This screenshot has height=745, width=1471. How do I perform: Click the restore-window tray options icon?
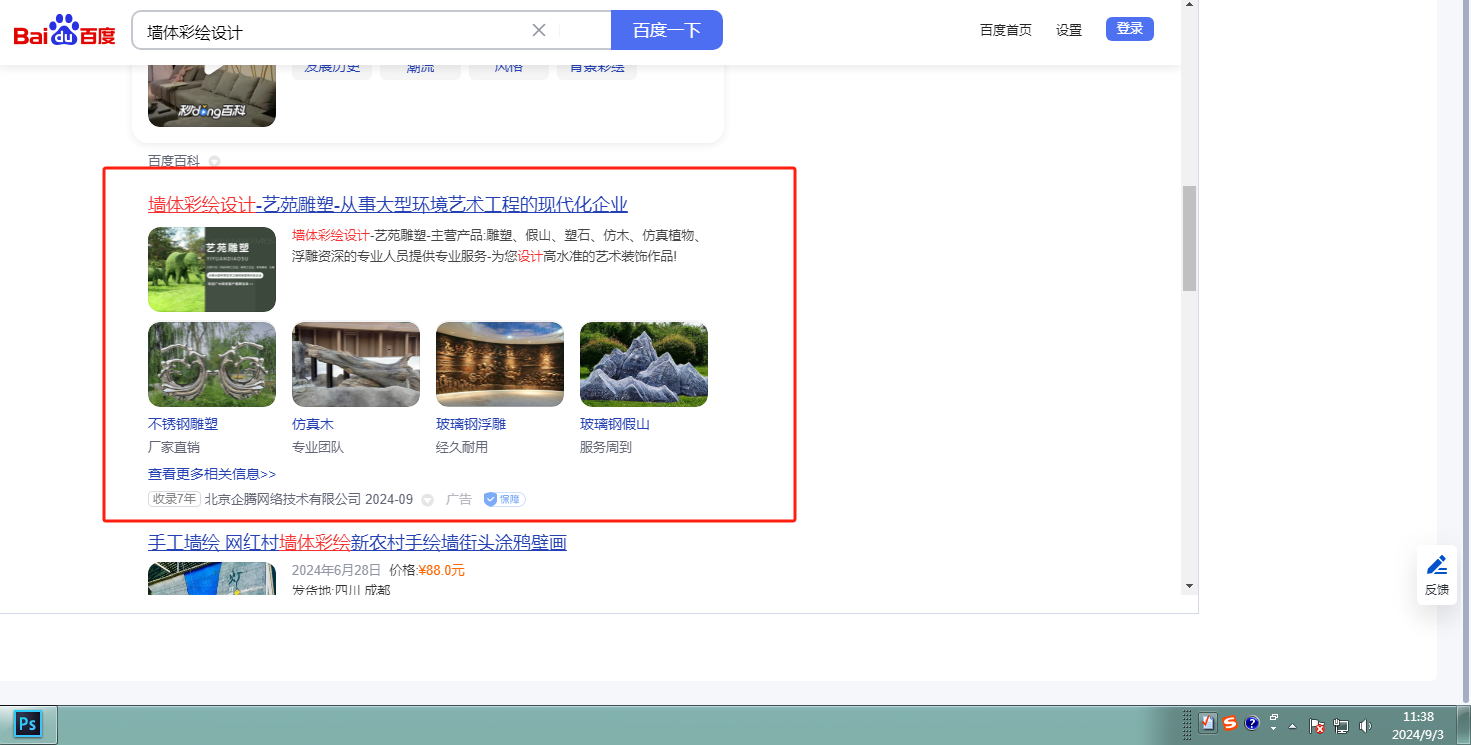pos(1274,718)
